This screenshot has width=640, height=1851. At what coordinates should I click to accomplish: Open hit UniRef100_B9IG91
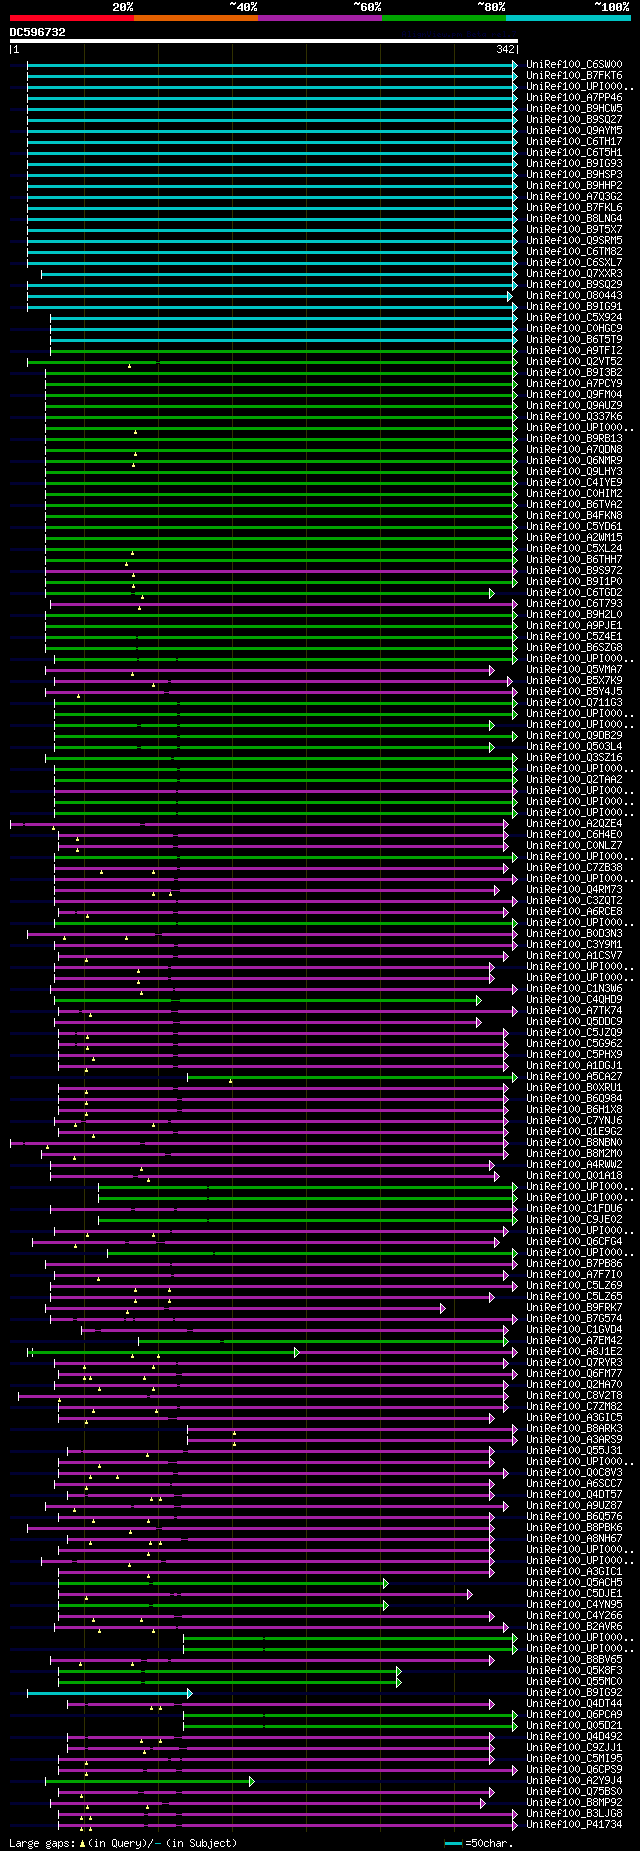pos(574,306)
